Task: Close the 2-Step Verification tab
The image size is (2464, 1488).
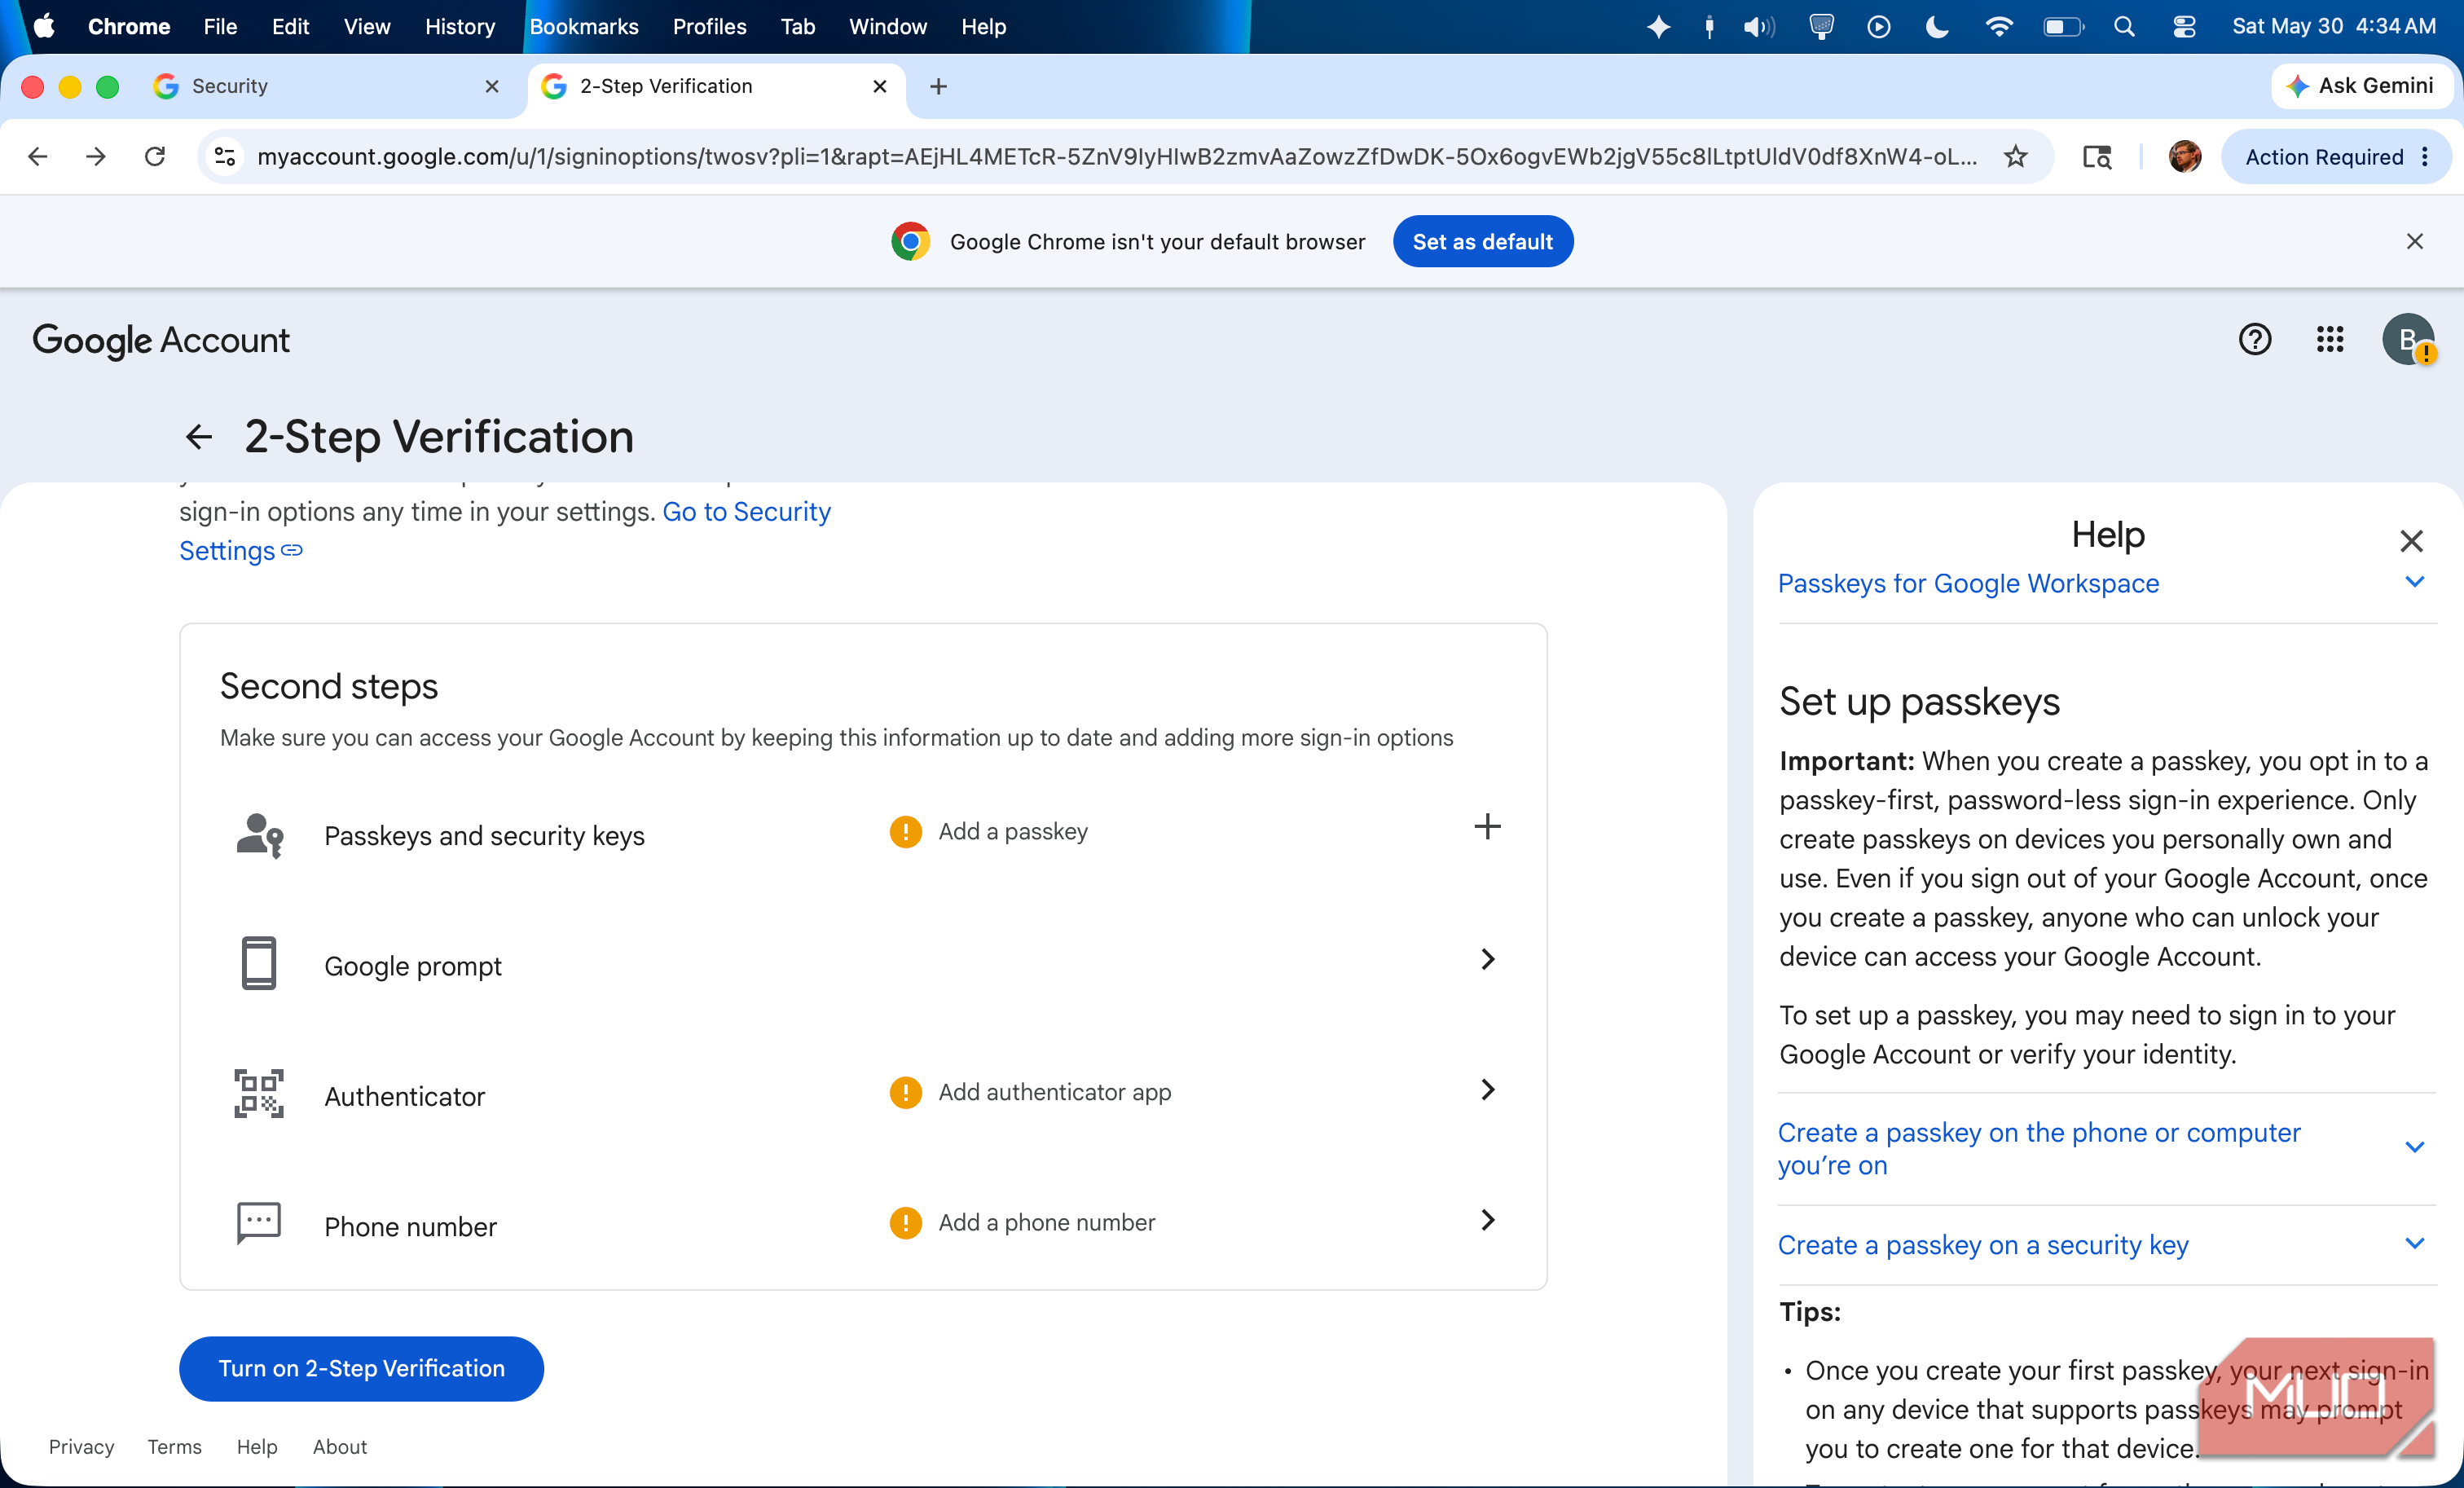Action: pyautogui.click(x=880, y=86)
